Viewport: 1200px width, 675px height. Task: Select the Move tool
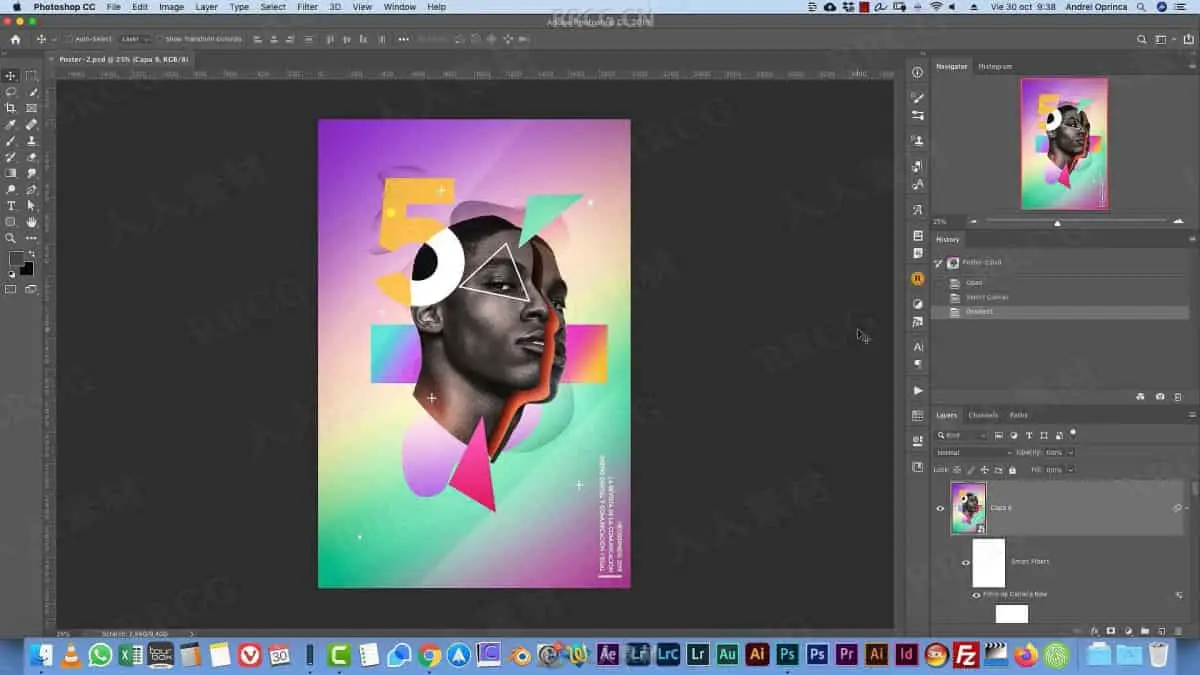tap(11, 76)
